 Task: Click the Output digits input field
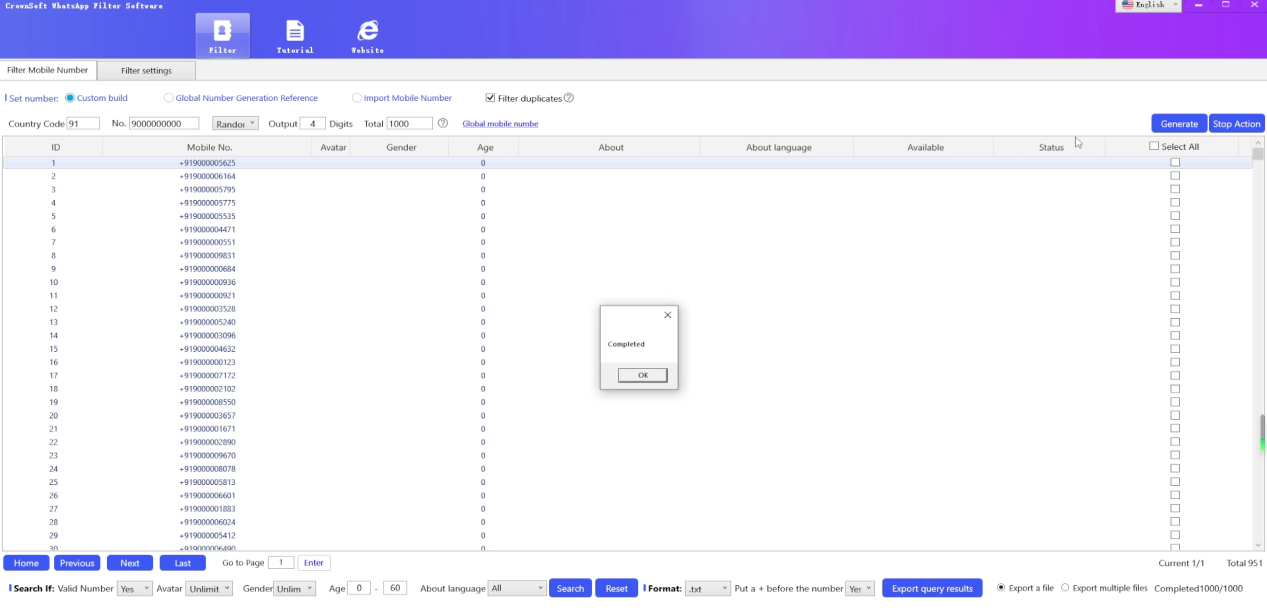(312, 123)
